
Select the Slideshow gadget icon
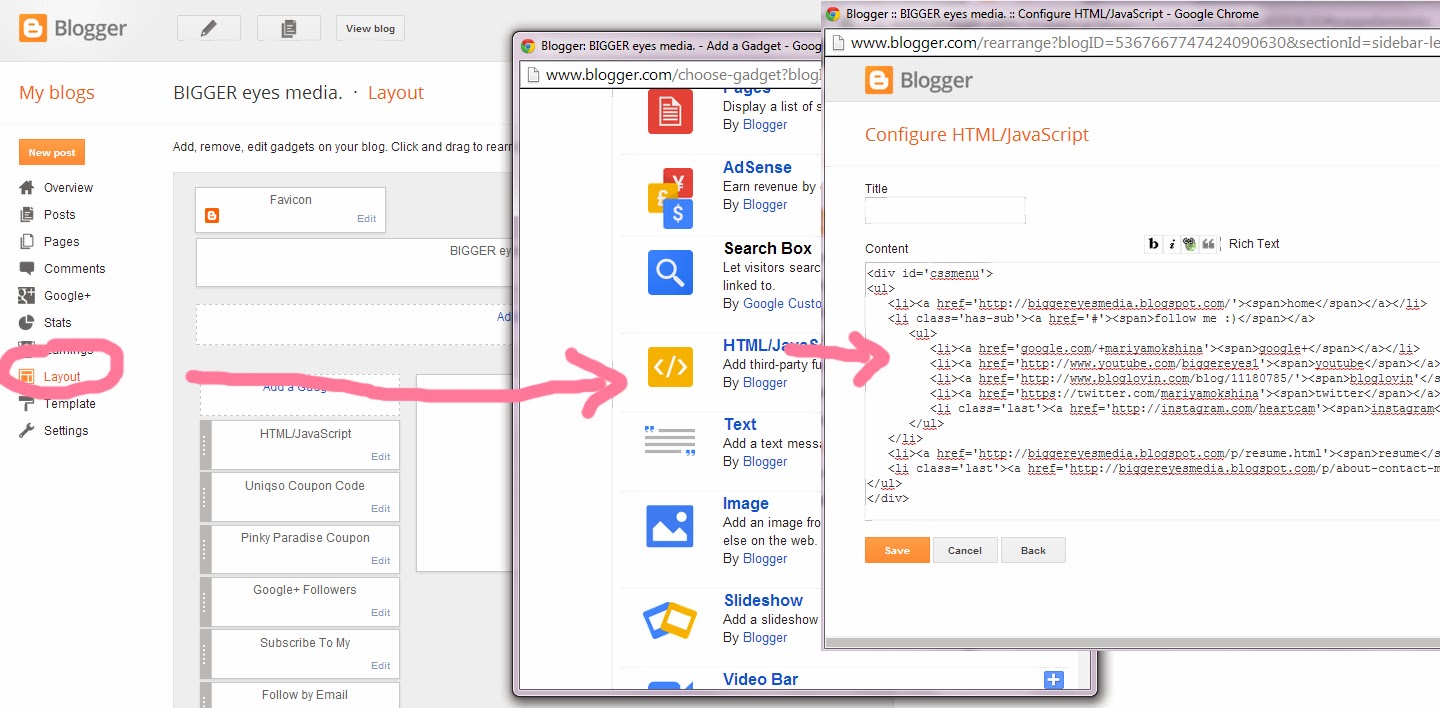(670, 620)
